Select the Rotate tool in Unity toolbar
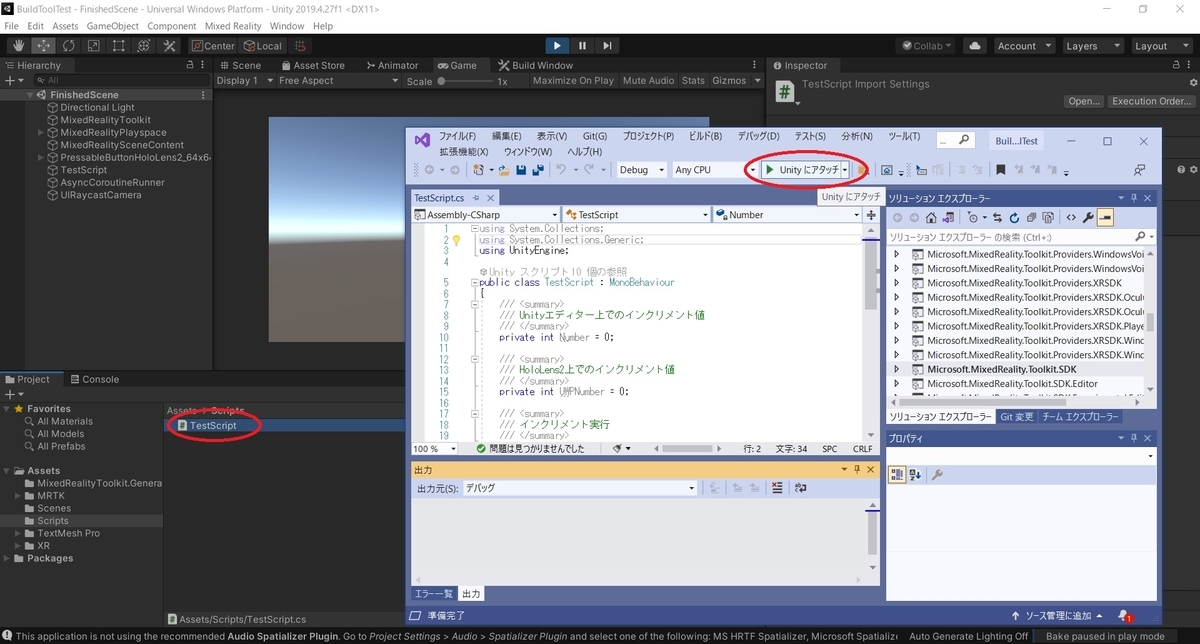 tap(69, 46)
